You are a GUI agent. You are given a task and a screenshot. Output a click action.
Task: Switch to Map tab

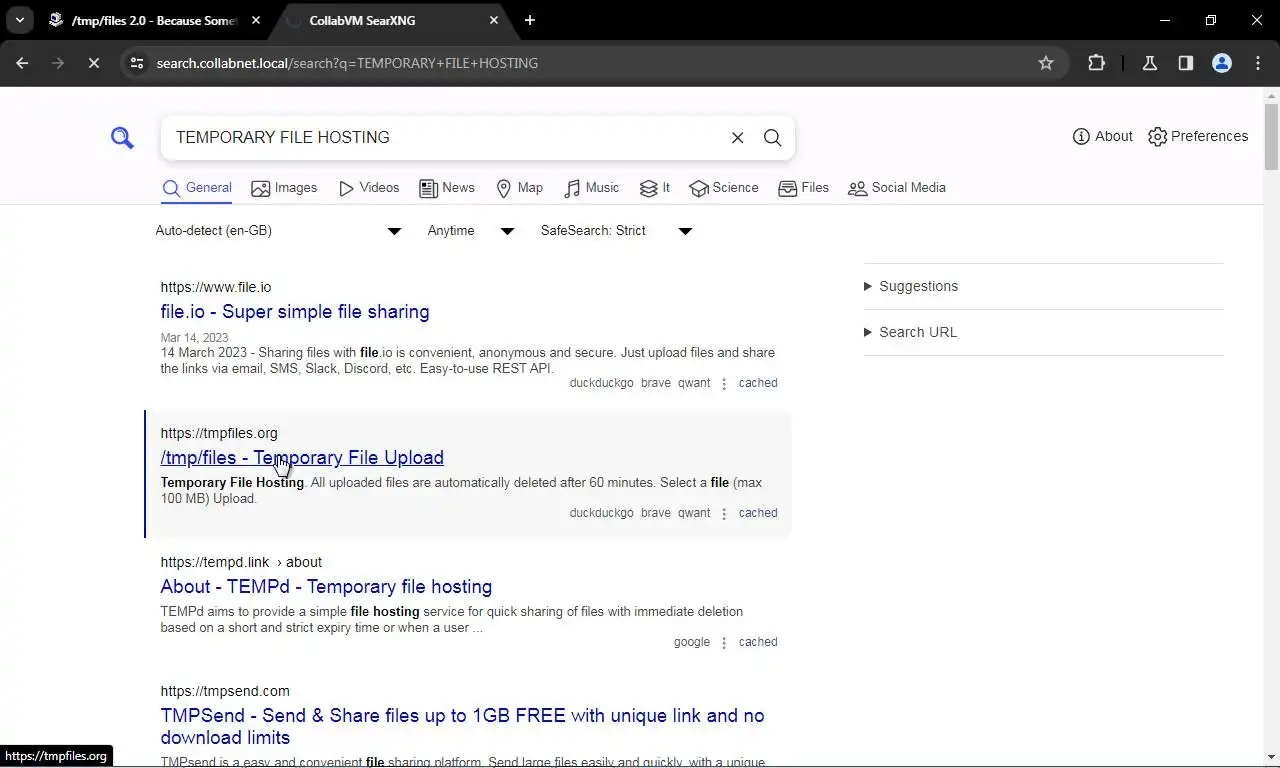tap(519, 188)
